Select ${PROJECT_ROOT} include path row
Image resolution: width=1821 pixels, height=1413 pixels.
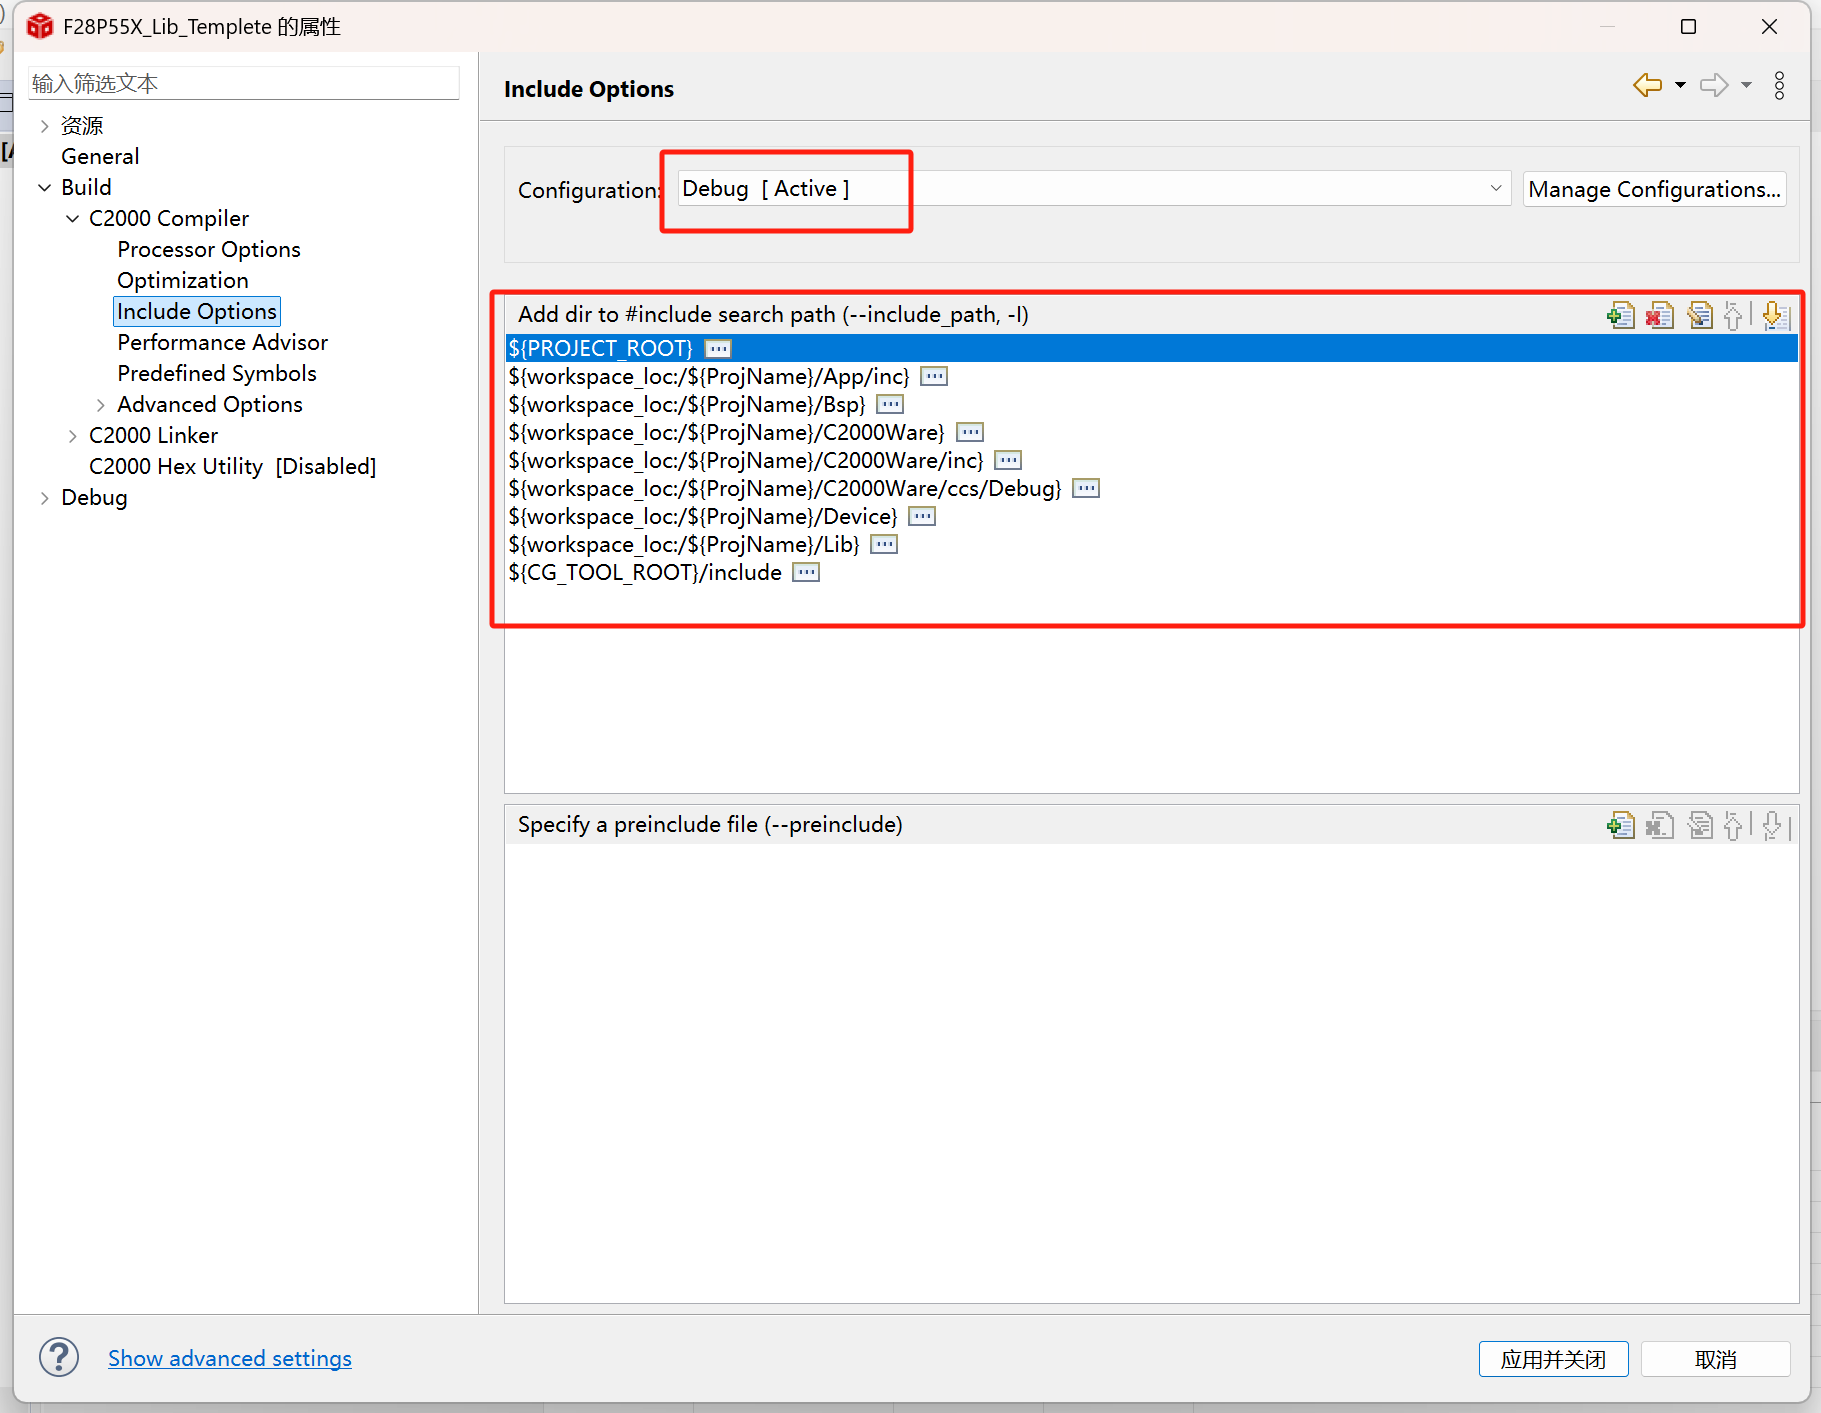pyautogui.click(x=1152, y=348)
